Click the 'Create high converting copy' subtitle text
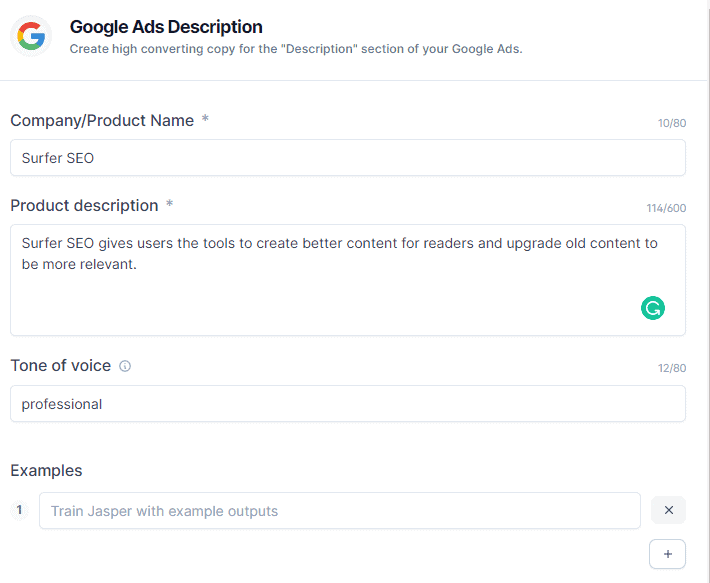710x583 pixels. [295, 49]
